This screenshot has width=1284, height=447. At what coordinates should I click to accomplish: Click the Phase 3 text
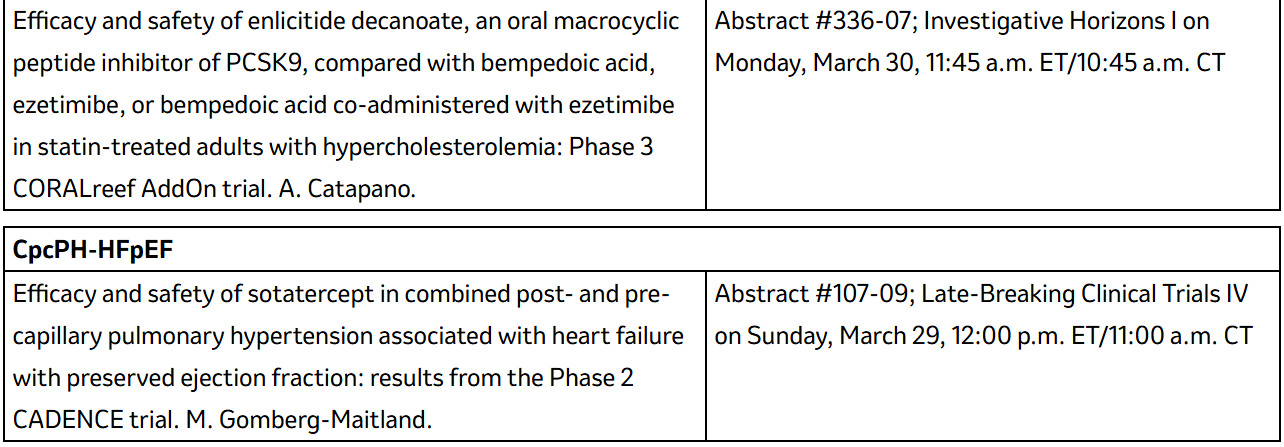611,147
